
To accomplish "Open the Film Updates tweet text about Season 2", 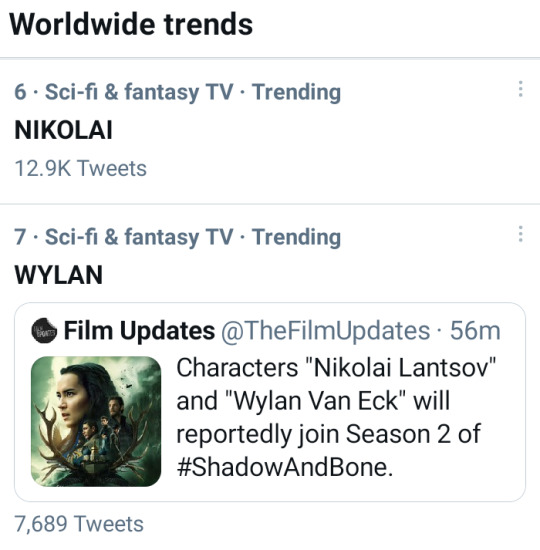I will (x=336, y=417).
